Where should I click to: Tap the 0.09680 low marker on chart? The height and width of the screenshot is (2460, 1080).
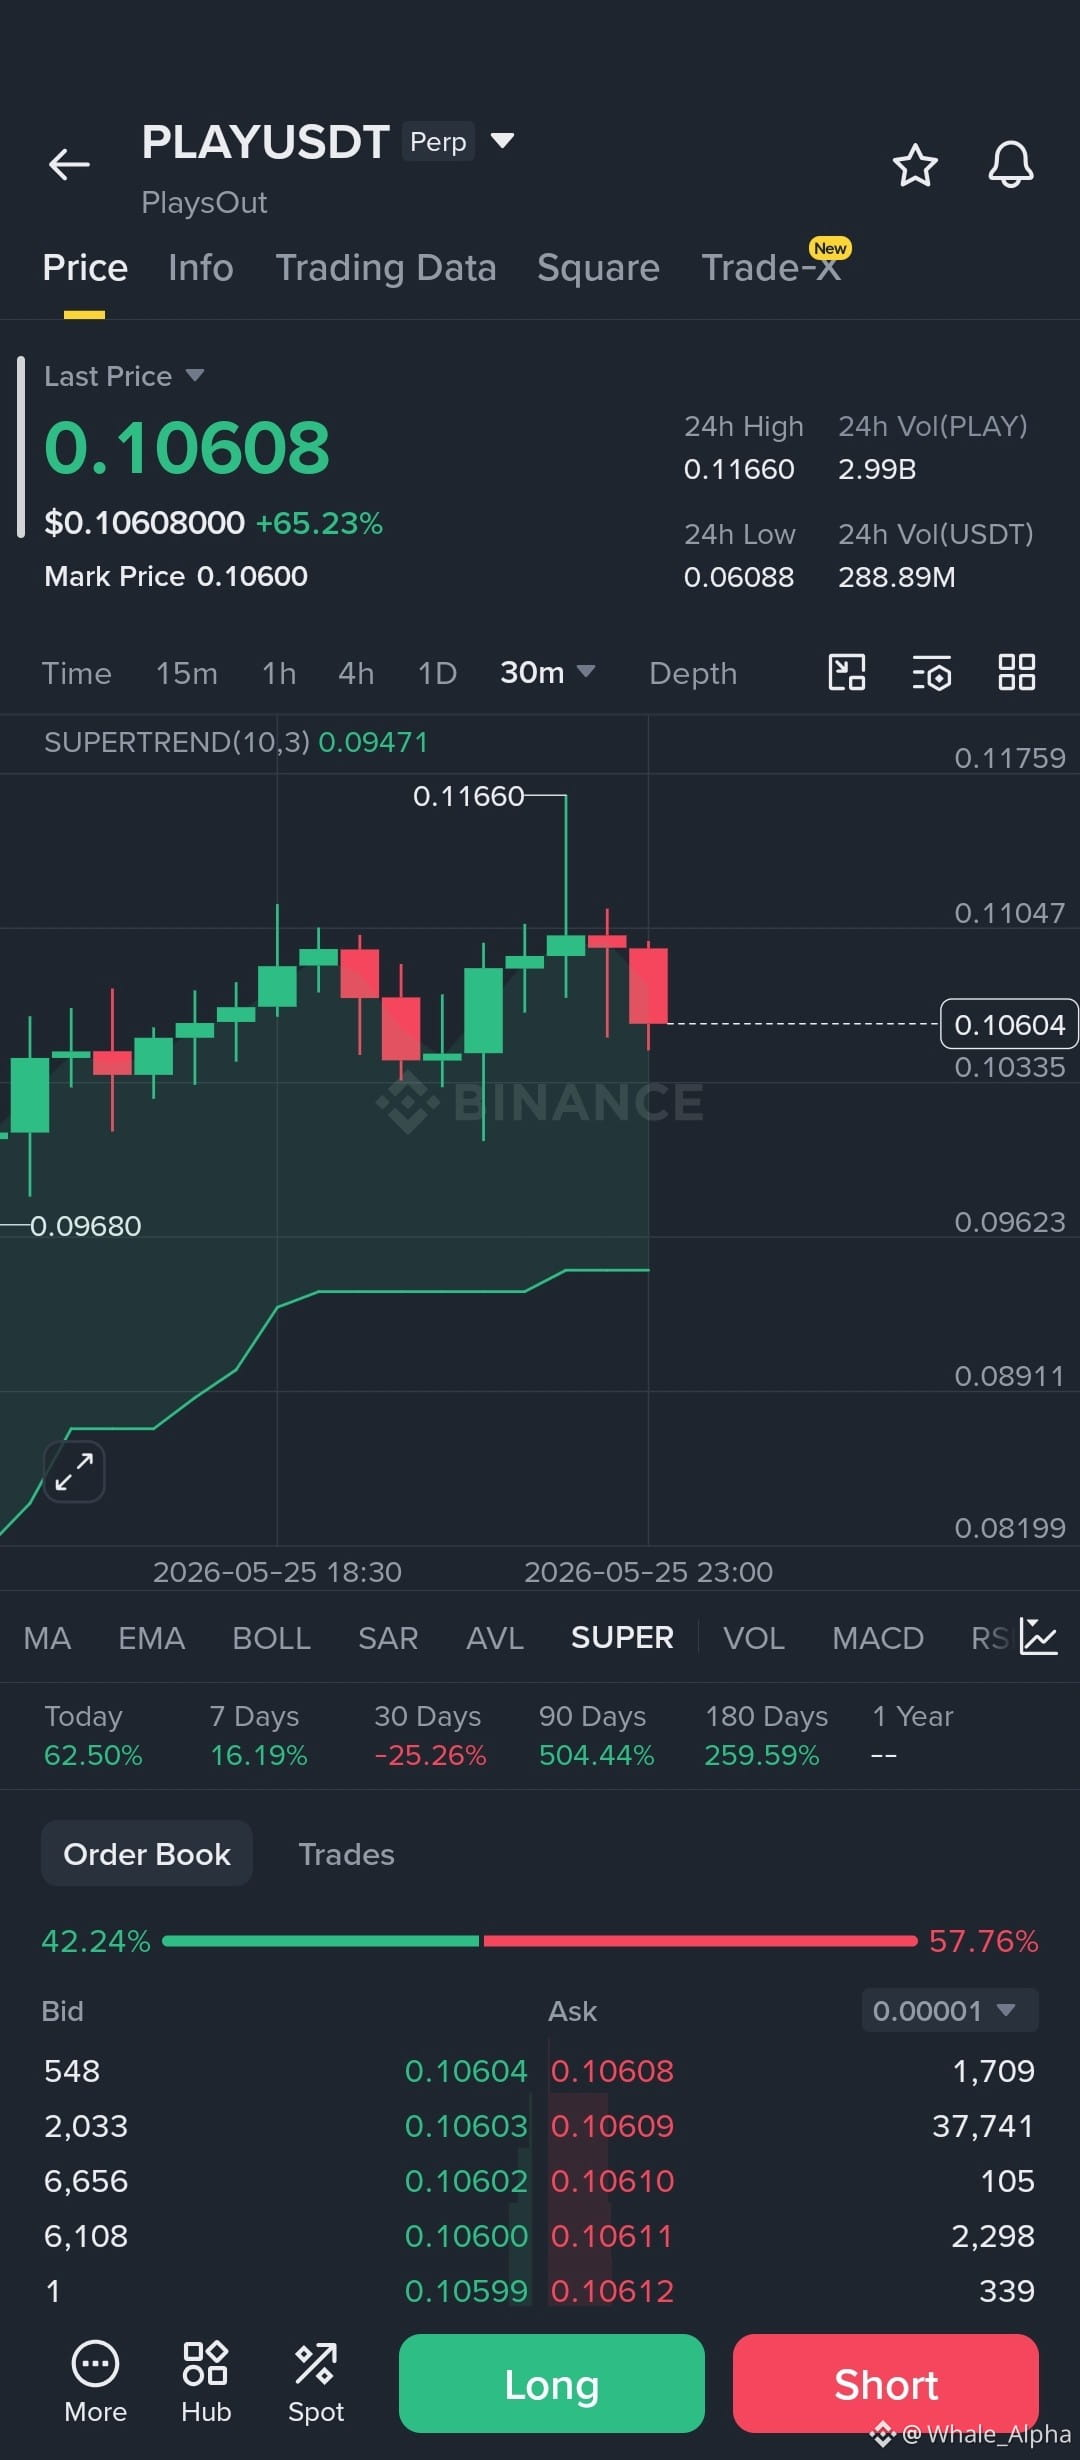point(85,1226)
